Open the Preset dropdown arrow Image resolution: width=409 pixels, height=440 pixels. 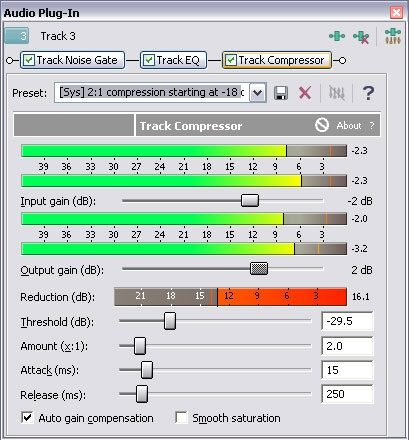point(258,92)
